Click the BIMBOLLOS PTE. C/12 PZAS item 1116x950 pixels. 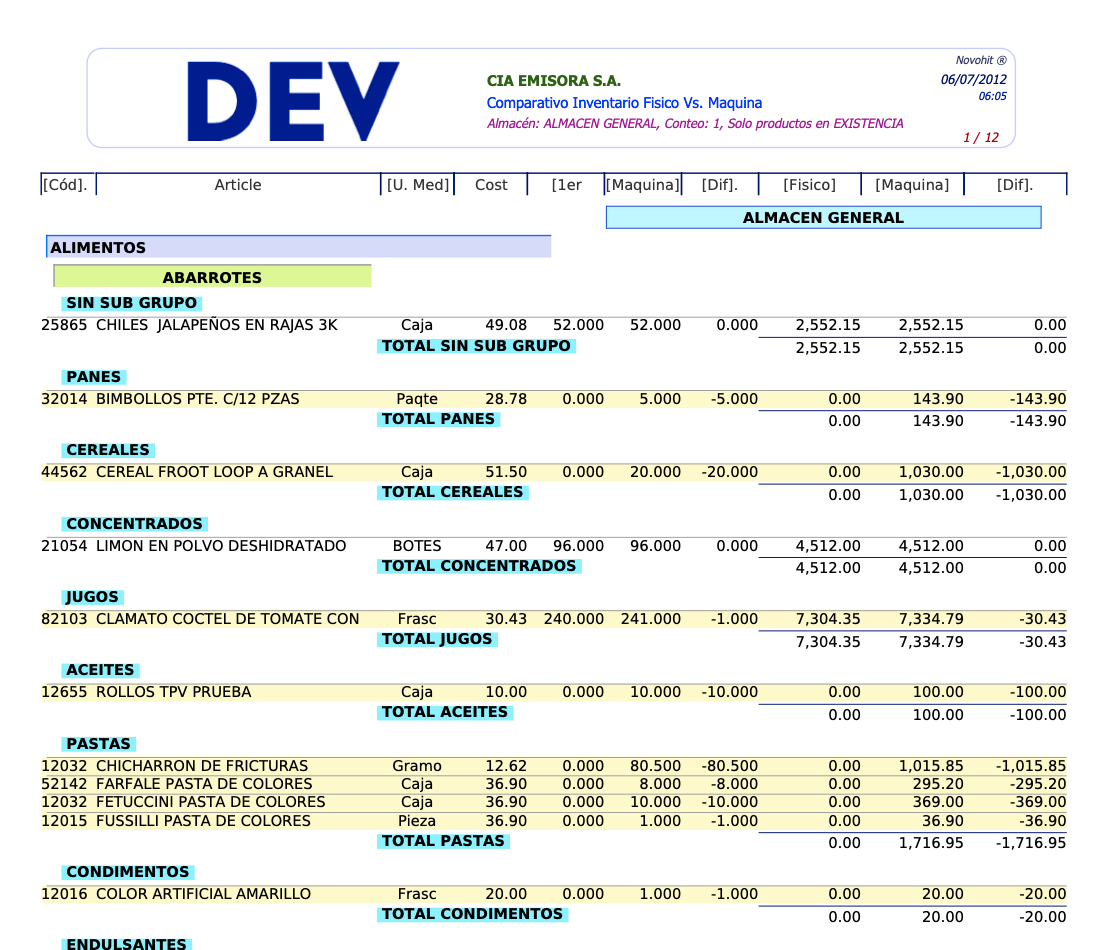coord(198,399)
